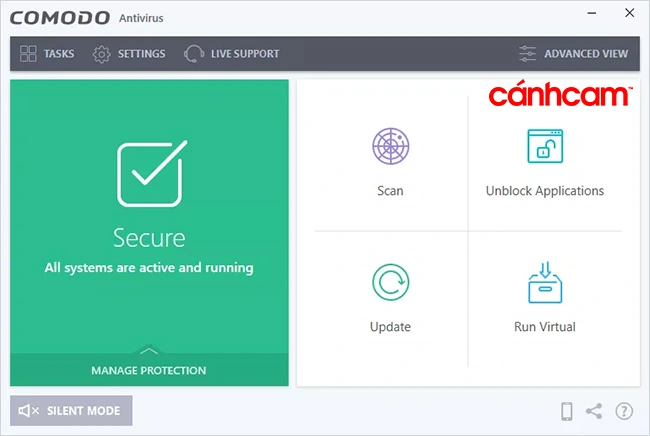This screenshot has width=650, height=436.
Task: Switch to ADVANCED VIEW label
Action: [586, 54]
